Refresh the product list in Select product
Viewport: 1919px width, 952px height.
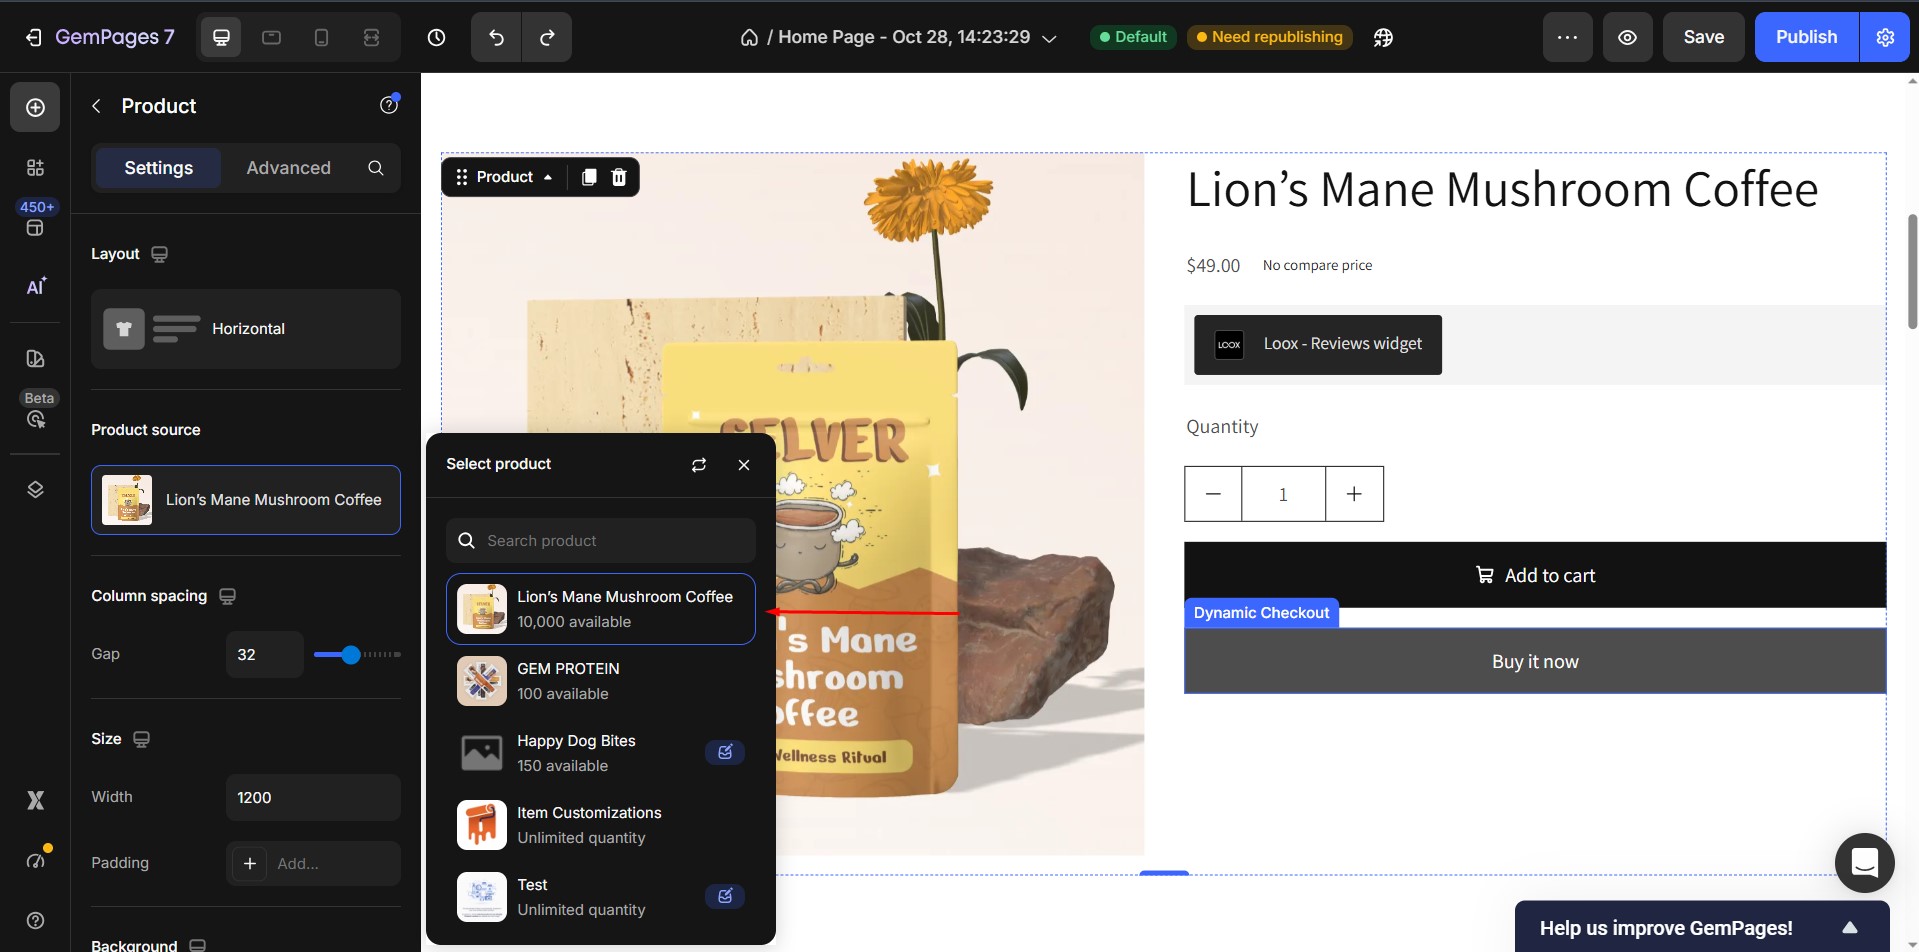tap(699, 464)
